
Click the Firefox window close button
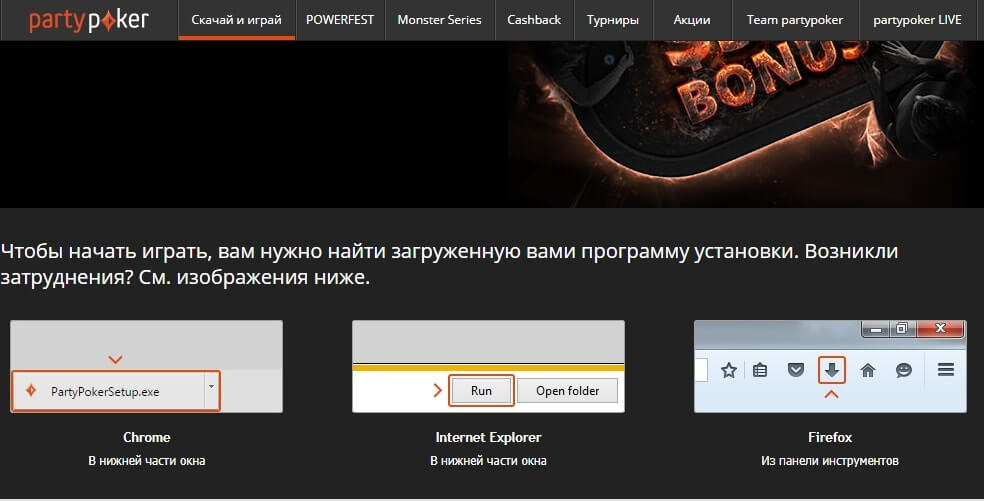(940, 328)
